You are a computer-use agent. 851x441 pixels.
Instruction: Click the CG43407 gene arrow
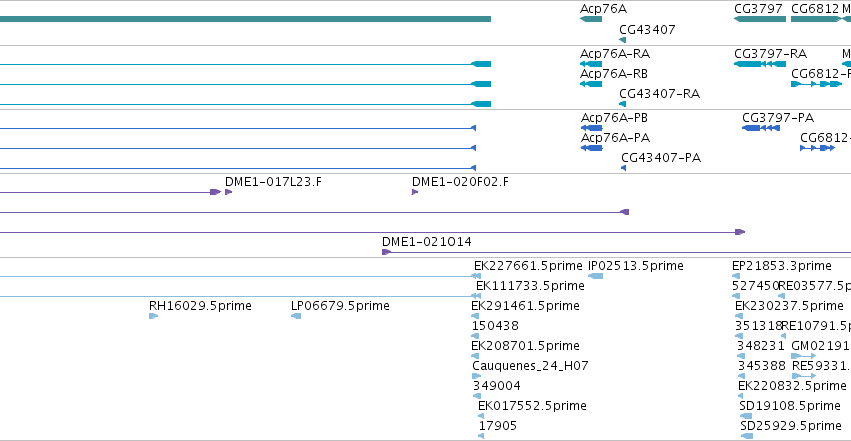pyautogui.click(x=623, y=40)
